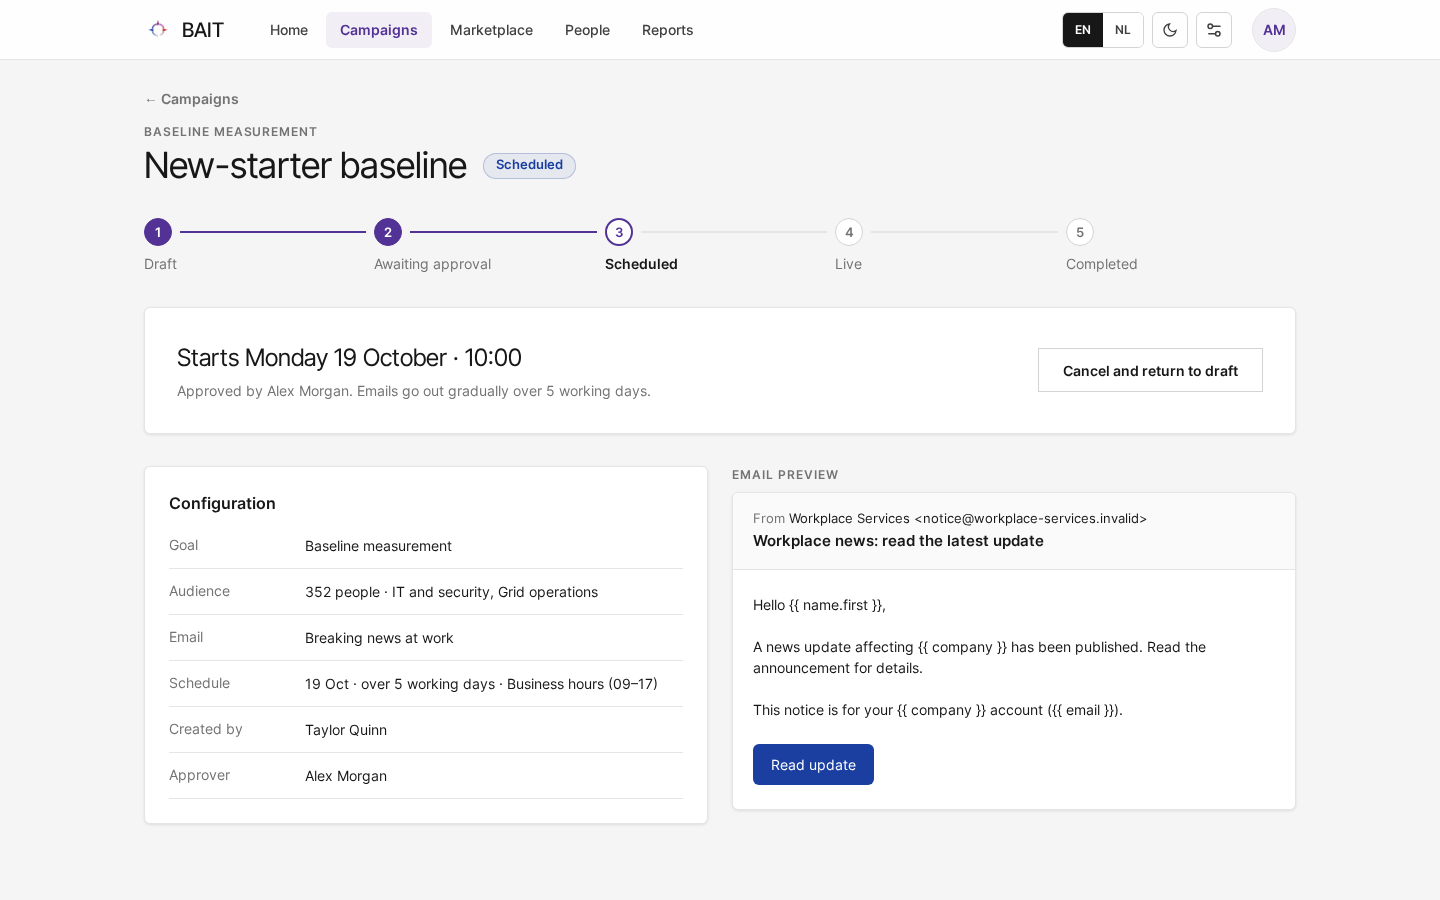Open the AM user avatar menu

coord(1274,30)
